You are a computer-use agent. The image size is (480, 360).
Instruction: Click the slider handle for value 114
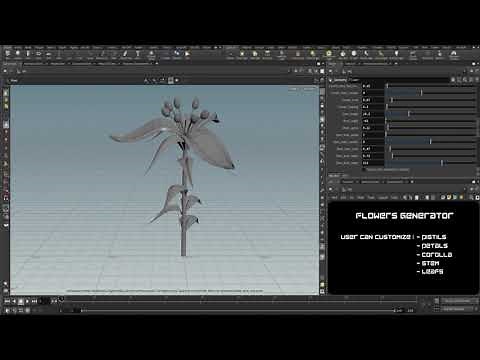pyautogui.click(x=442, y=163)
